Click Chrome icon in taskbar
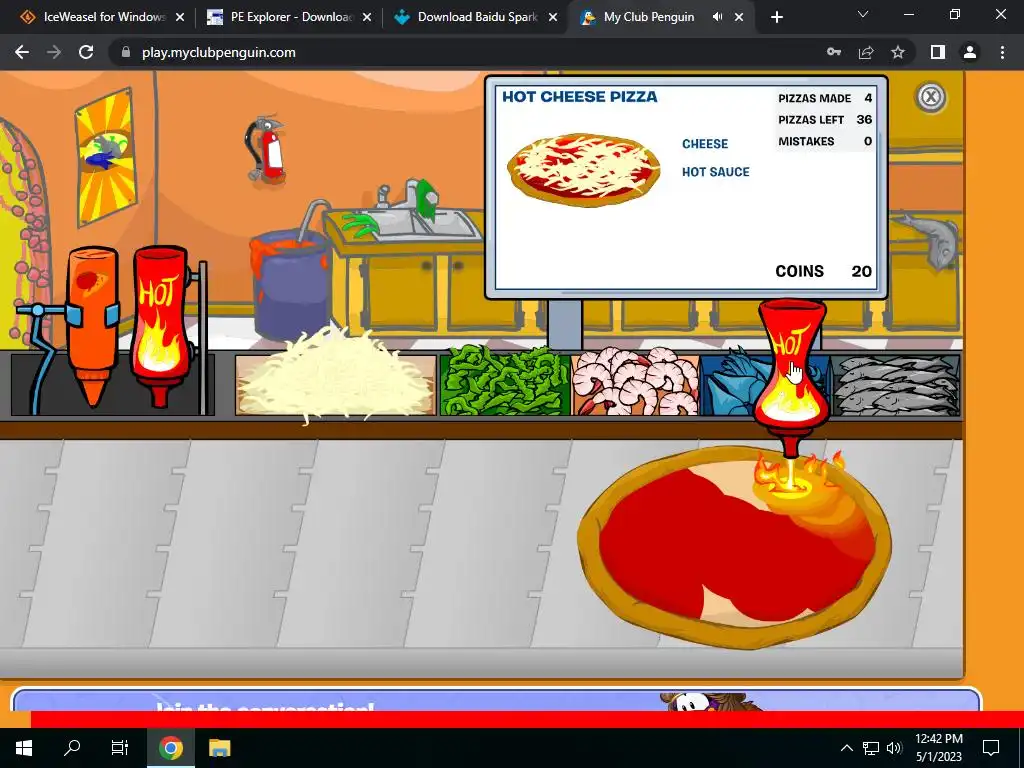This screenshot has height=768, width=1024. click(x=170, y=748)
